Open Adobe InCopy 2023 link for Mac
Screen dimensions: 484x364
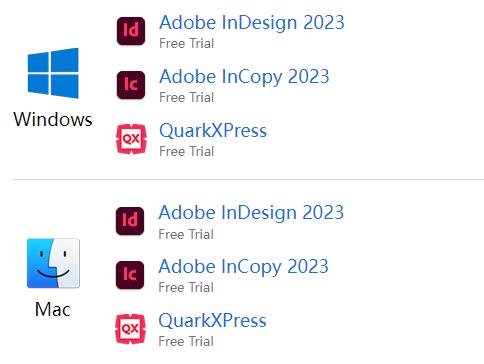click(x=244, y=267)
